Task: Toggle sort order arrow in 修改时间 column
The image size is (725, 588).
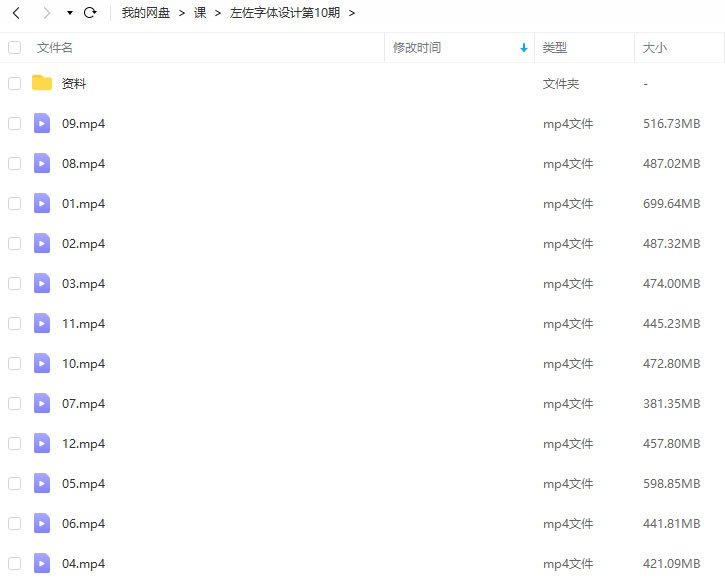Action: click(x=523, y=48)
